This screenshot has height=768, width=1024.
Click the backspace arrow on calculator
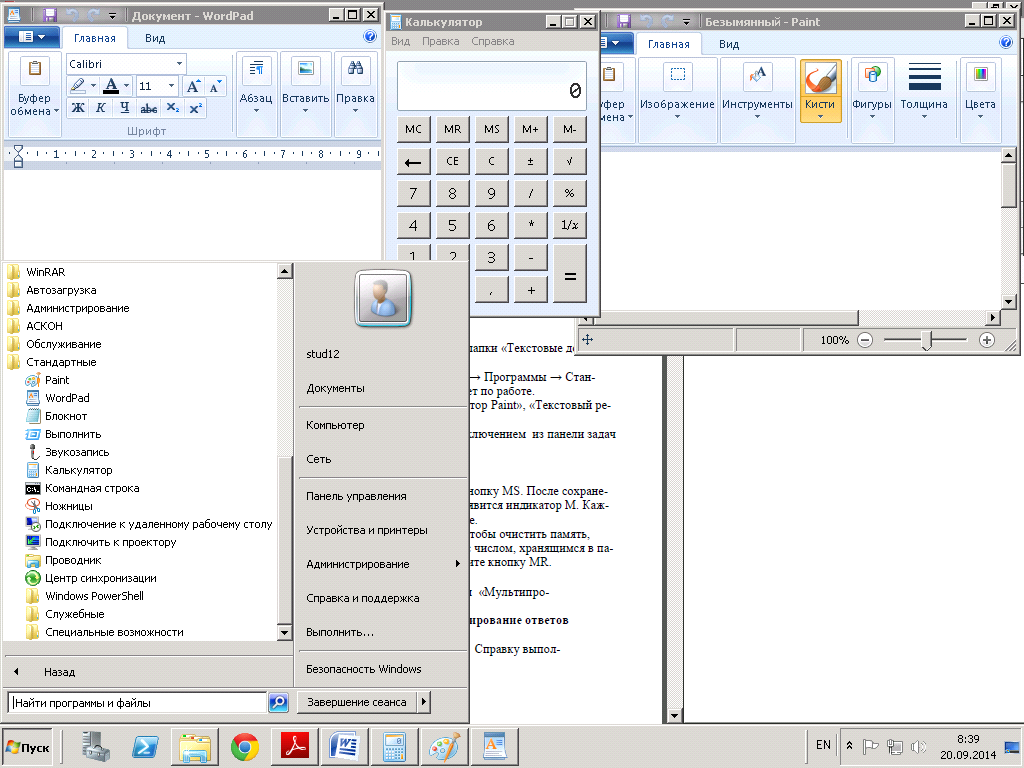pyautogui.click(x=413, y=161)
